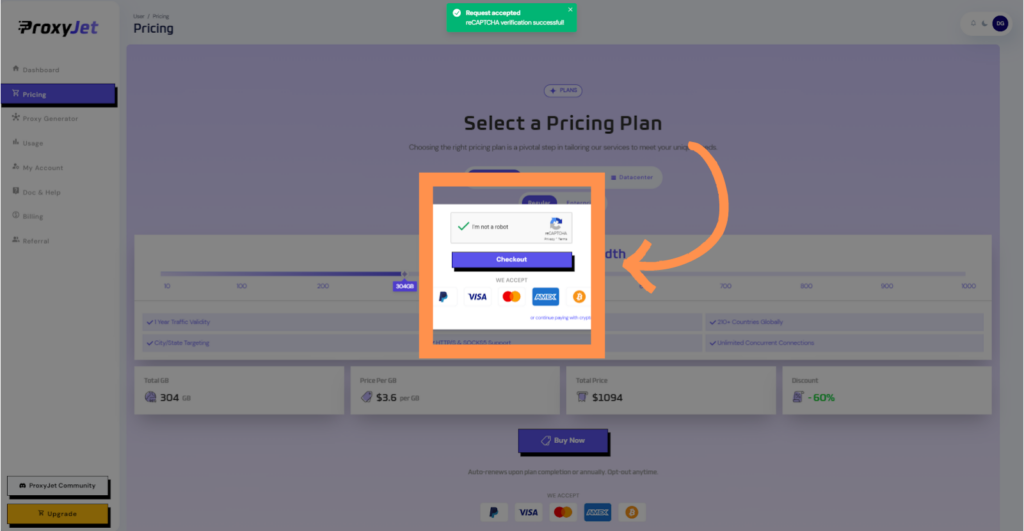The width and height of the screenshot is (1024, 531).
Task: Switch to the Datacenter plan tab
Action: [632, 178]
